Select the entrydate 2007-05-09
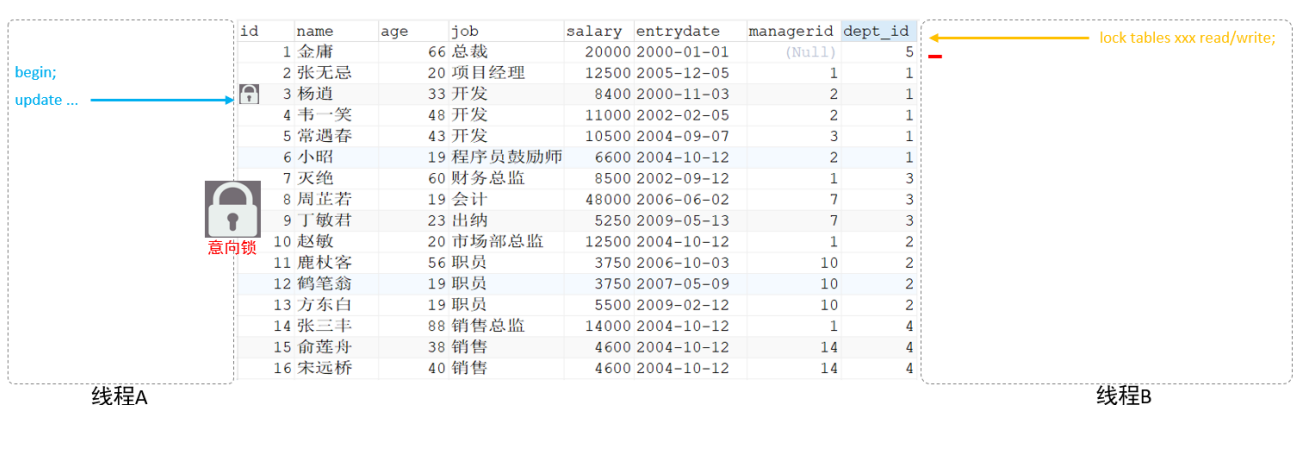 [x=683, y=283]
